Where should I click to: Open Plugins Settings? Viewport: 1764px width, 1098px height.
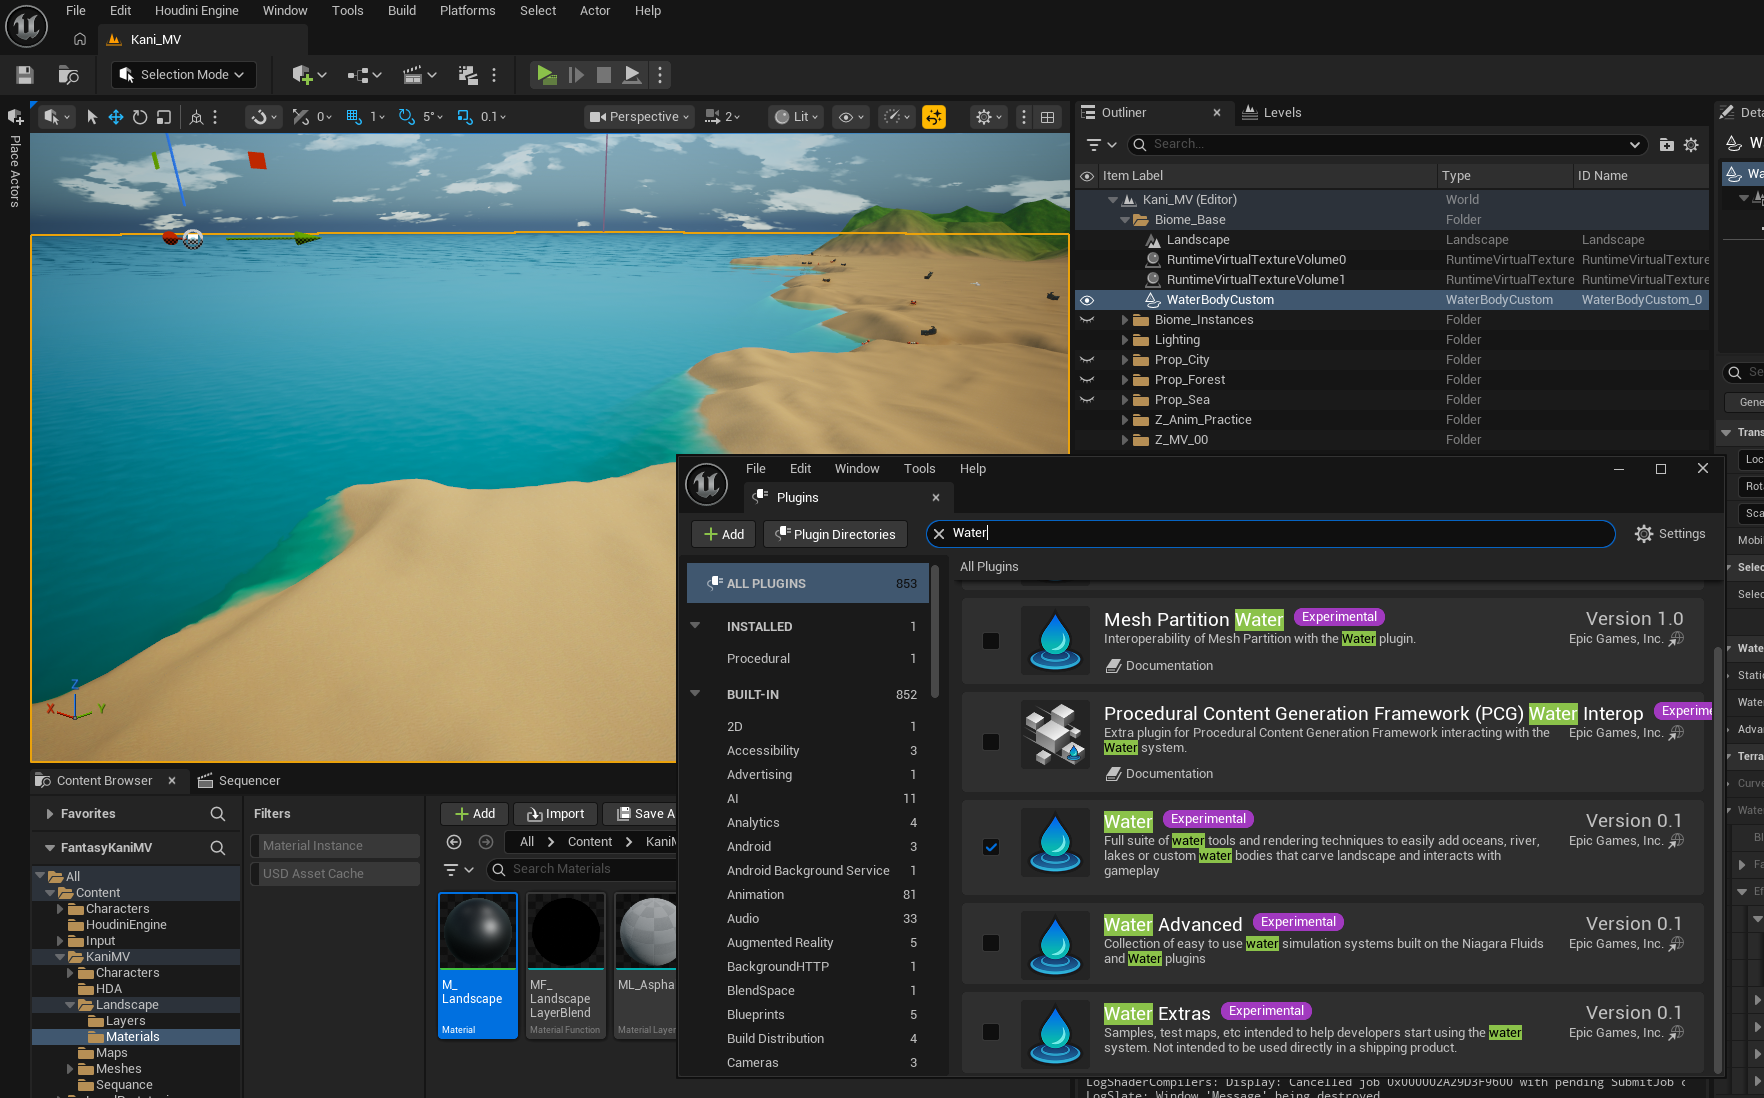point(1670,534)
